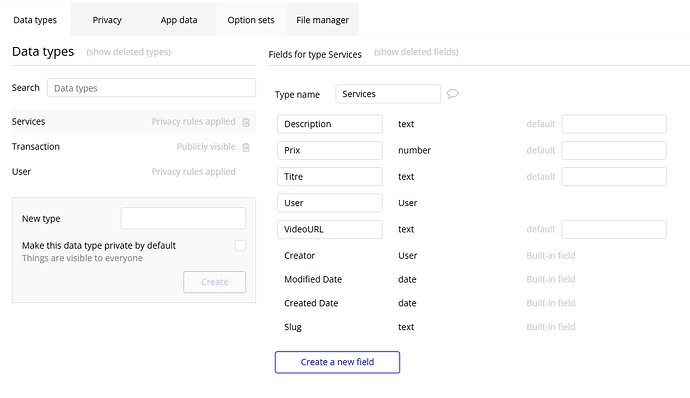The image size is (690, 398).
Task: Click the Description default value input
Action: (x=614, y=124)
